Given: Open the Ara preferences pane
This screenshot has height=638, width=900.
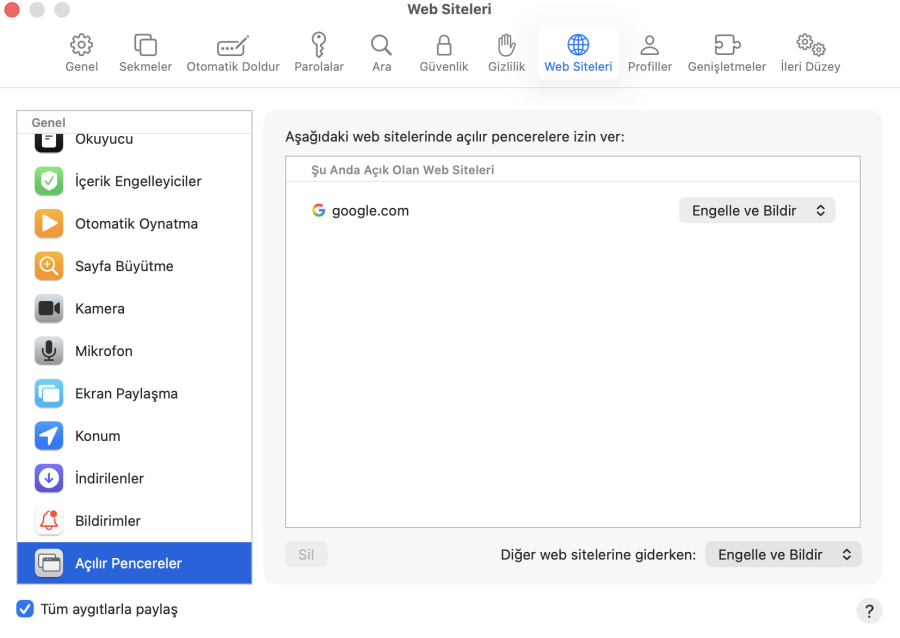Looking at the screenshot, I should (x=381, y=51).
